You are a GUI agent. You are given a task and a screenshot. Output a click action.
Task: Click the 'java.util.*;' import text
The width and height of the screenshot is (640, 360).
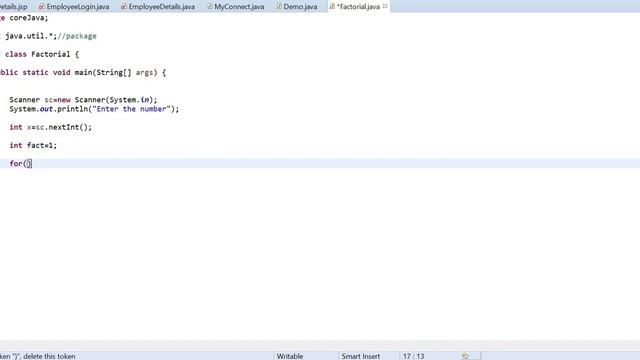tap(31, 36)
